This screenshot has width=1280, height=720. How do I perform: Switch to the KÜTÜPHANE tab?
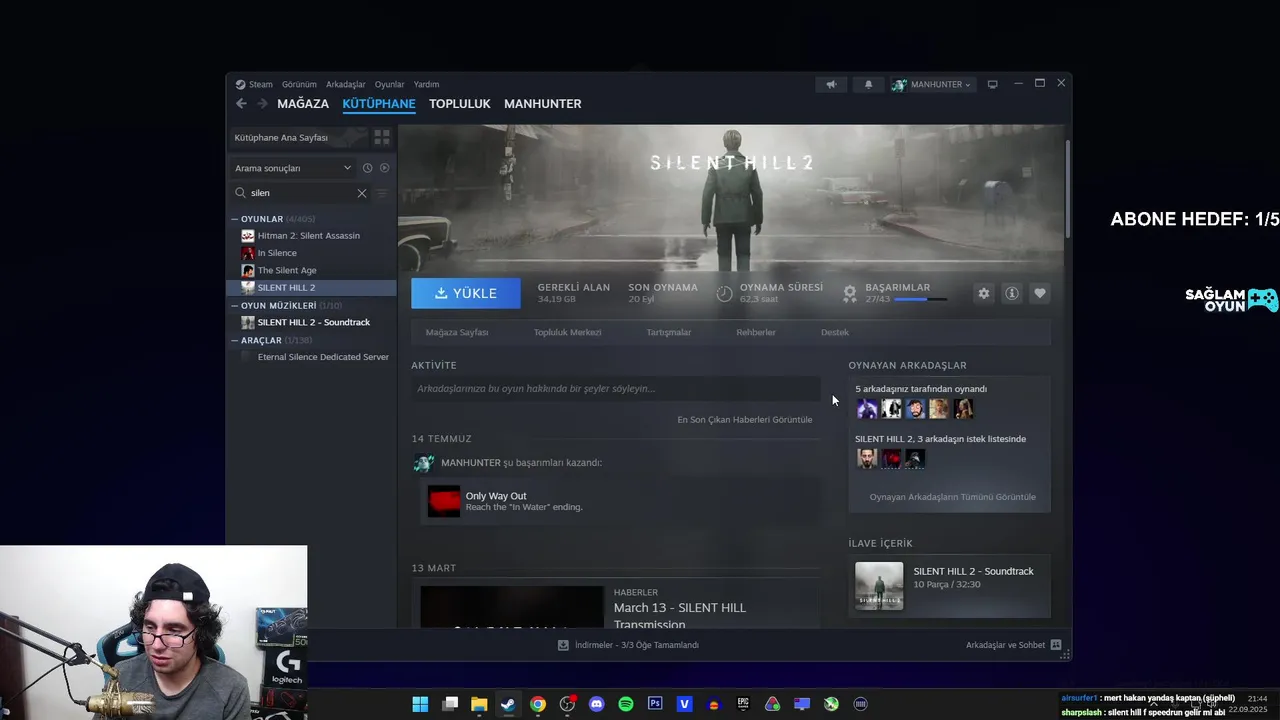[379, 104]
